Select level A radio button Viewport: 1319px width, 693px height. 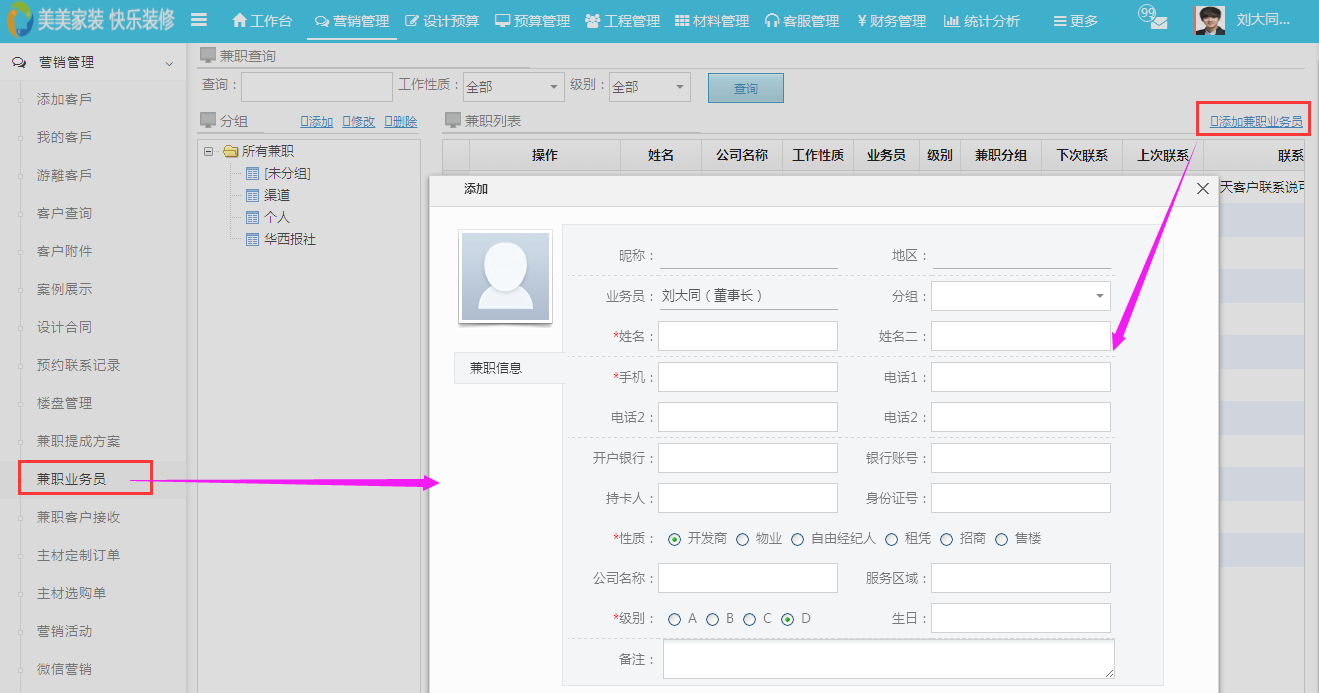point(675,619)
